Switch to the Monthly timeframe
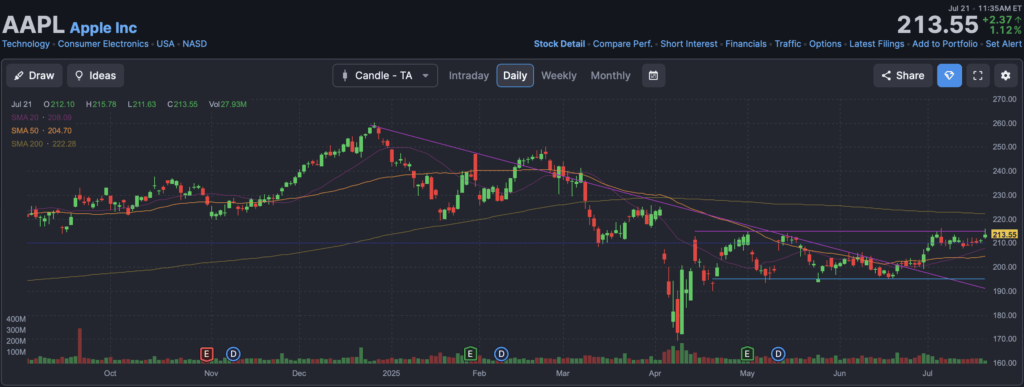Image resolution: width=1024 pixels, height=387 pixels. coord(610,76)
